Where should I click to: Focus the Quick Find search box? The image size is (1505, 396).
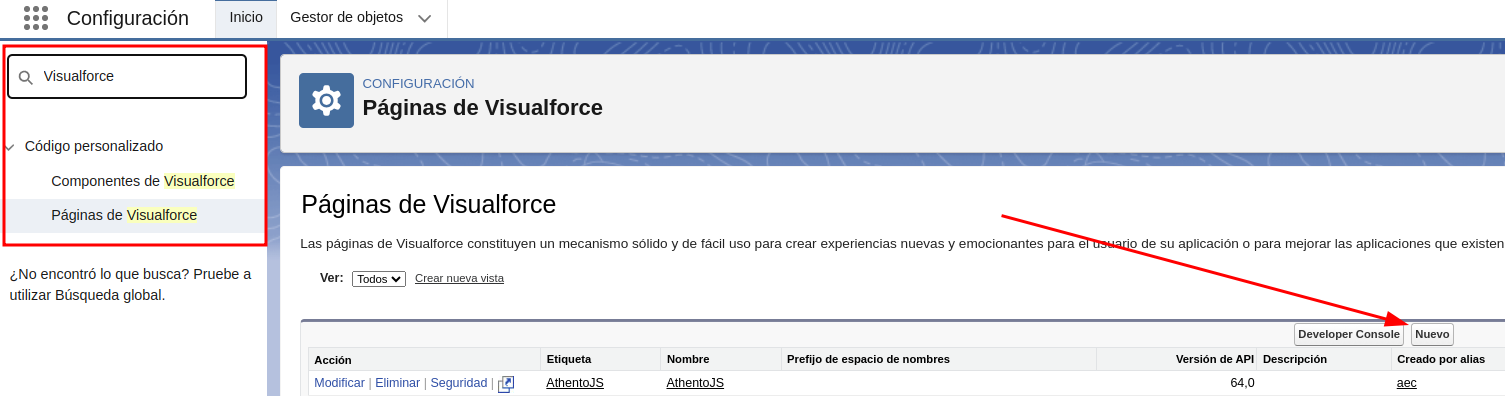click(127, 77)
